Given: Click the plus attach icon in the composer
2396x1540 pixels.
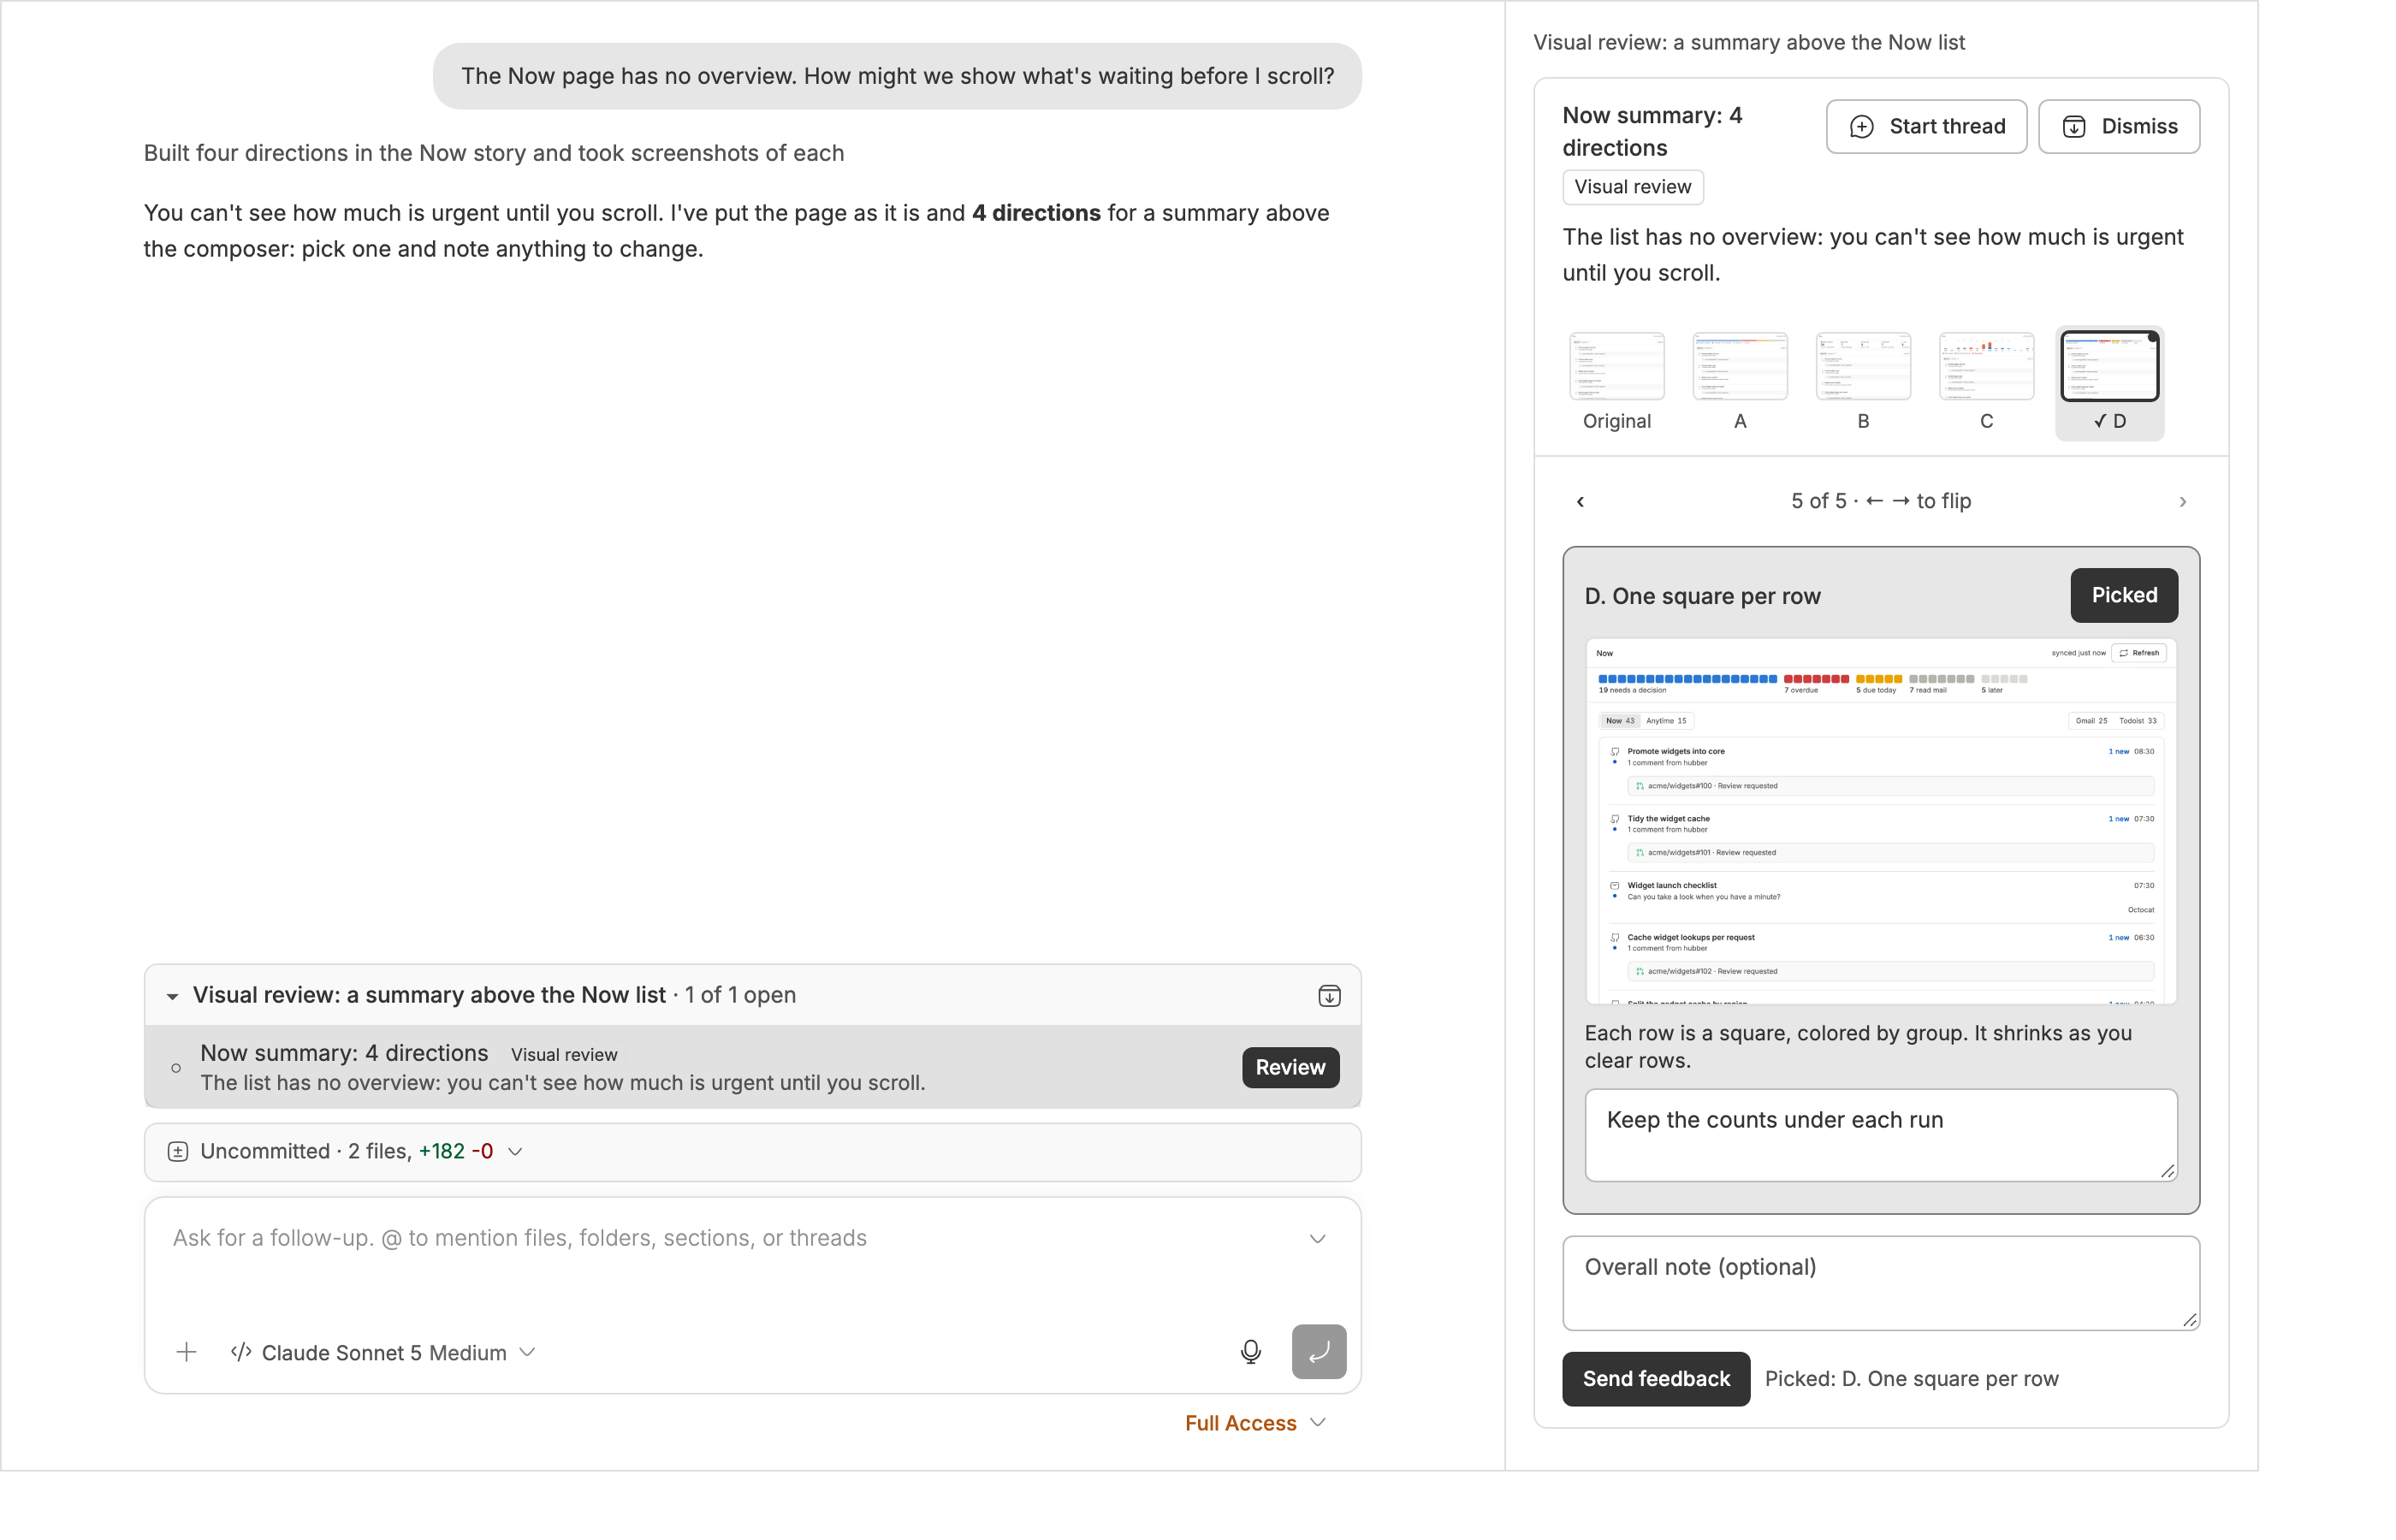Looking at the screenshot, I should [x=186, y=1352].
